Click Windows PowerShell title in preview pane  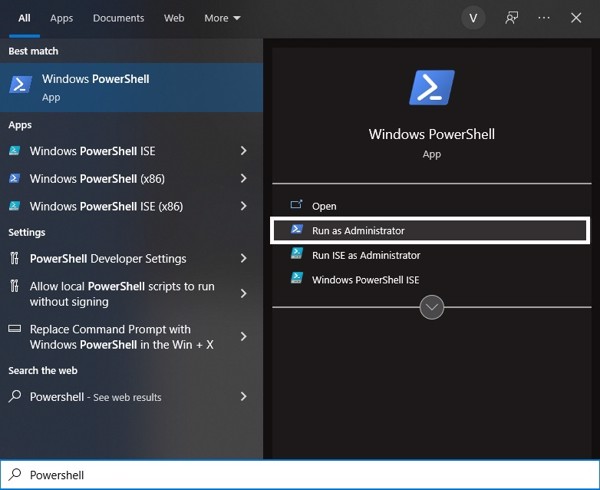[432, 134]
